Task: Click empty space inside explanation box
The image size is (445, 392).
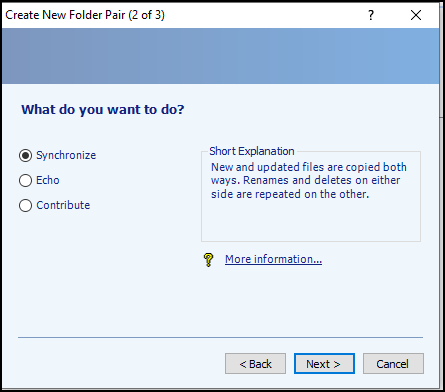Action: 311,220
